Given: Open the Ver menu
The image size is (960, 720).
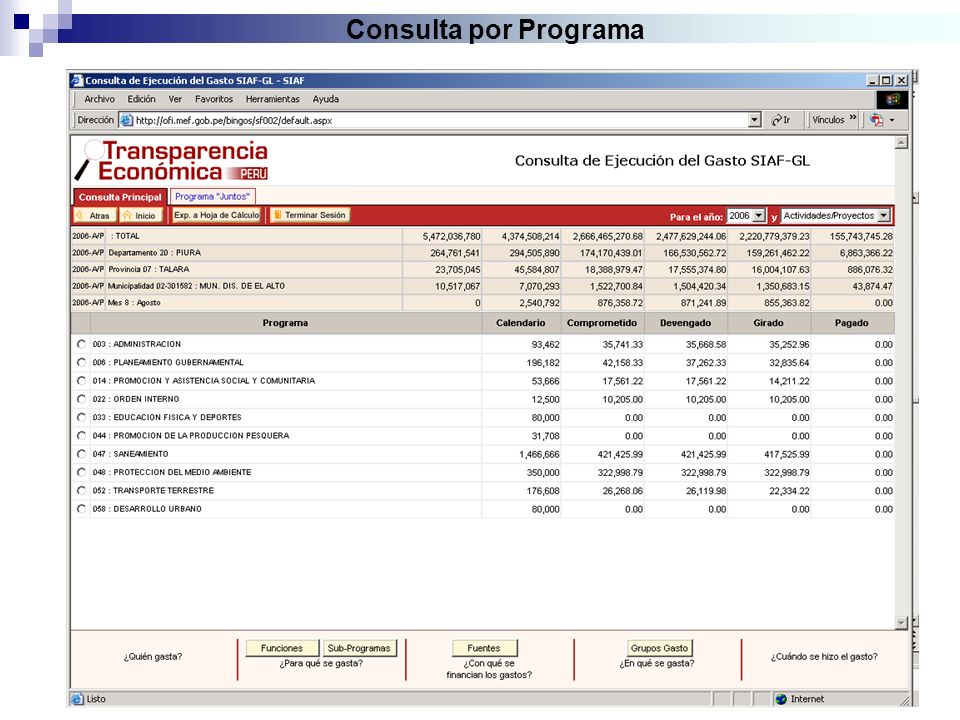Looking at the screenshot, I should (175, 99).
